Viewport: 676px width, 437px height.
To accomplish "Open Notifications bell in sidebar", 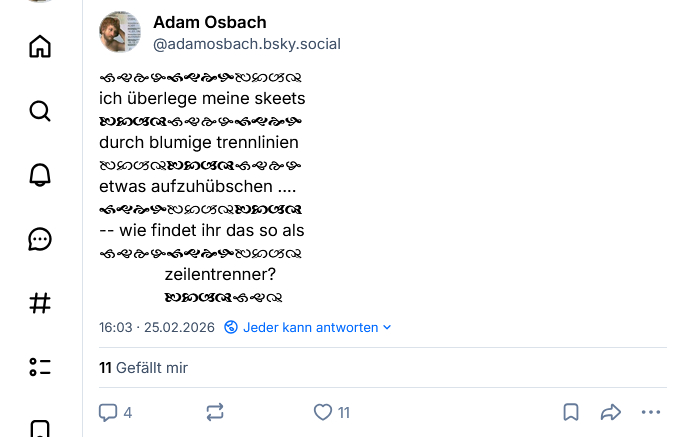I will pos(40,175).
